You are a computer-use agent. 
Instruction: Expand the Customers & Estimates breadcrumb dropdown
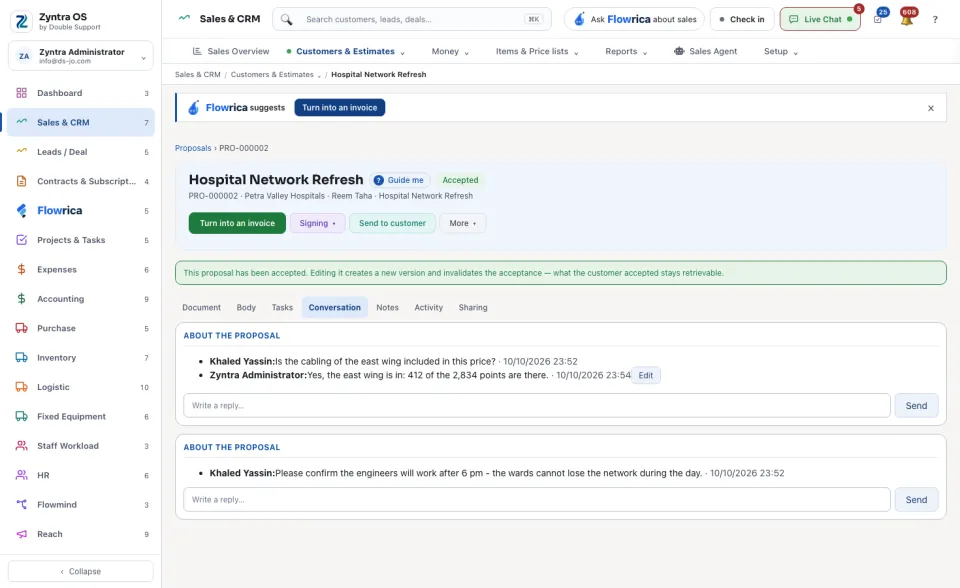[x=319, y=75]
